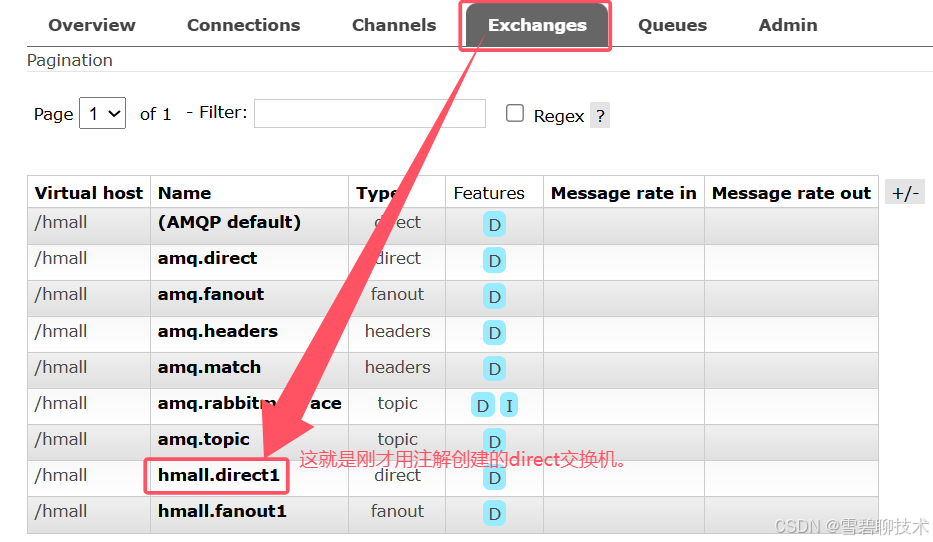Expand the Pagination section header
This screenshot has height=542, width=933.
pos(70,60)
